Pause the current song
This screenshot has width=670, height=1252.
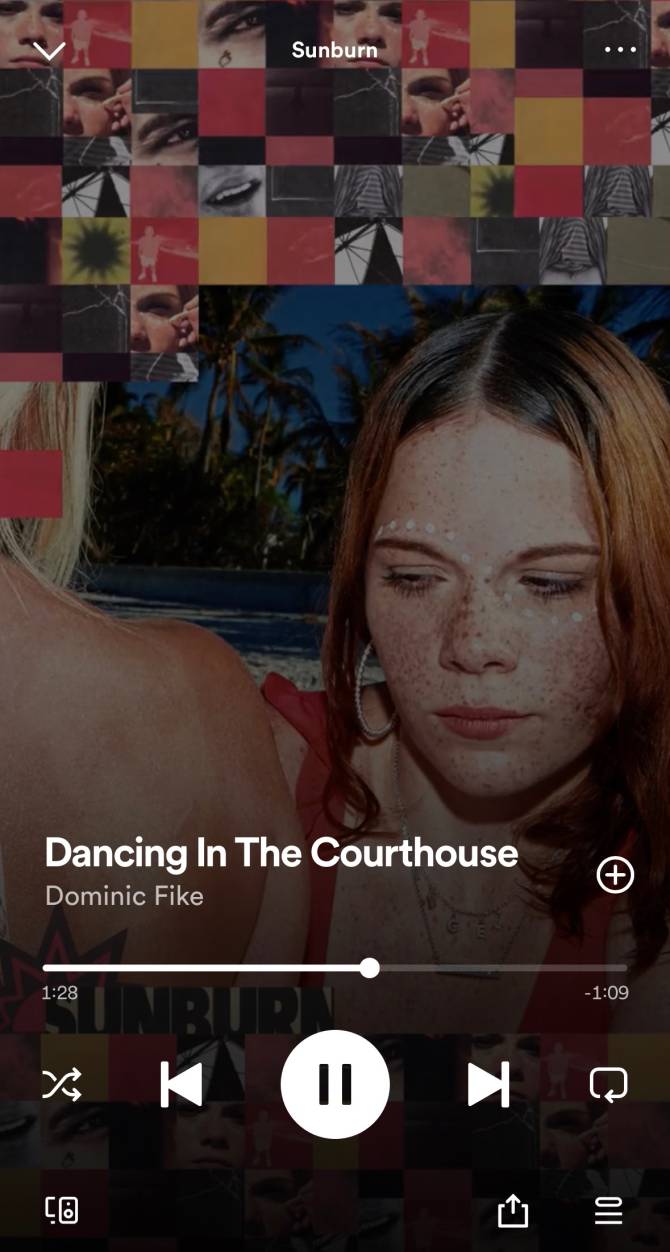pos(335,1084)
